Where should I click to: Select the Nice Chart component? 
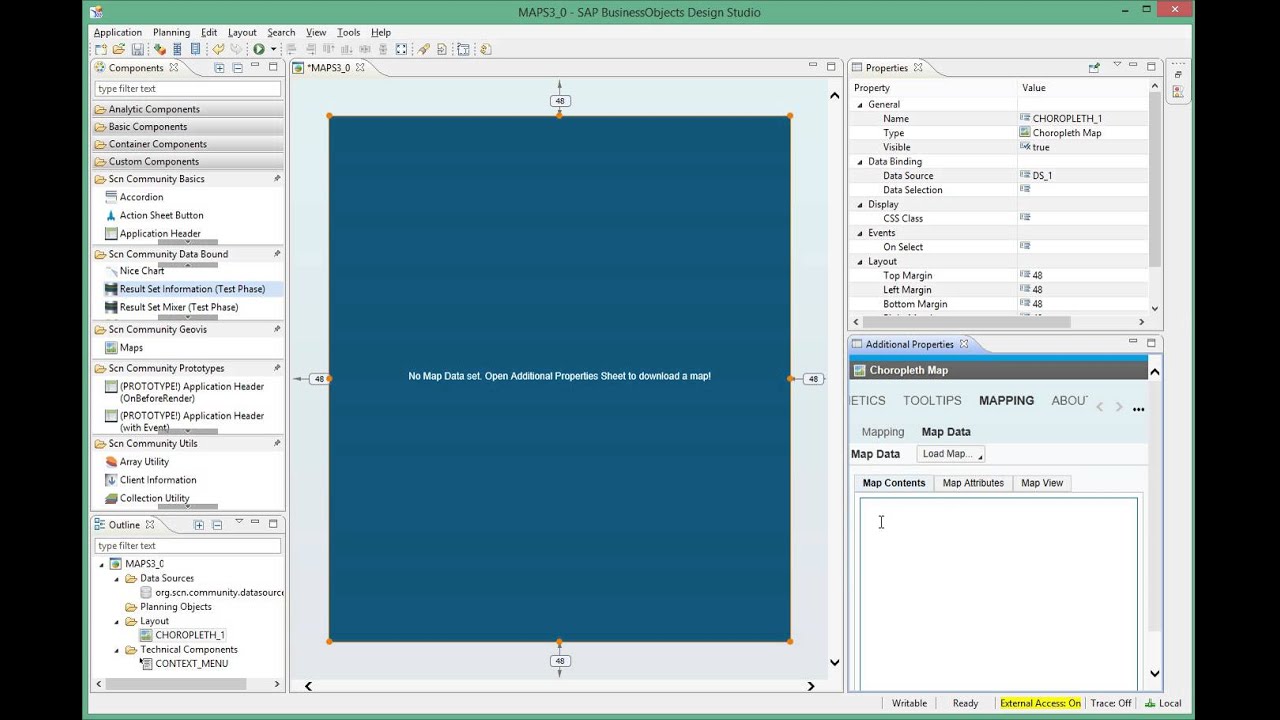(142, 271)
